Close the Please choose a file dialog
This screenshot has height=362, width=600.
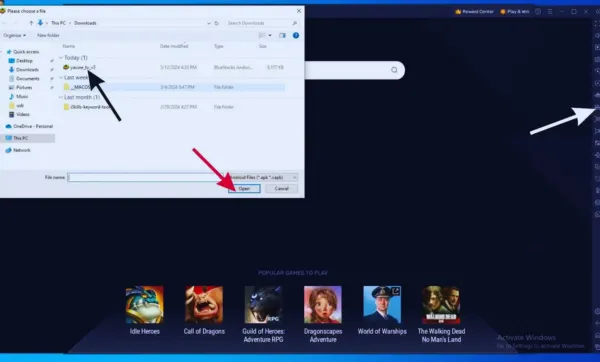tap(299, 11)
